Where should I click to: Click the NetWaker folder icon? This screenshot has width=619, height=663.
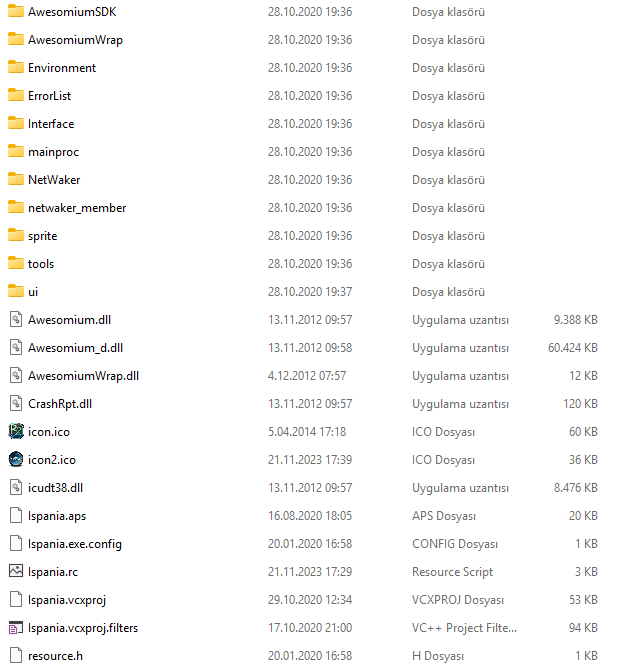pos(16,179)
